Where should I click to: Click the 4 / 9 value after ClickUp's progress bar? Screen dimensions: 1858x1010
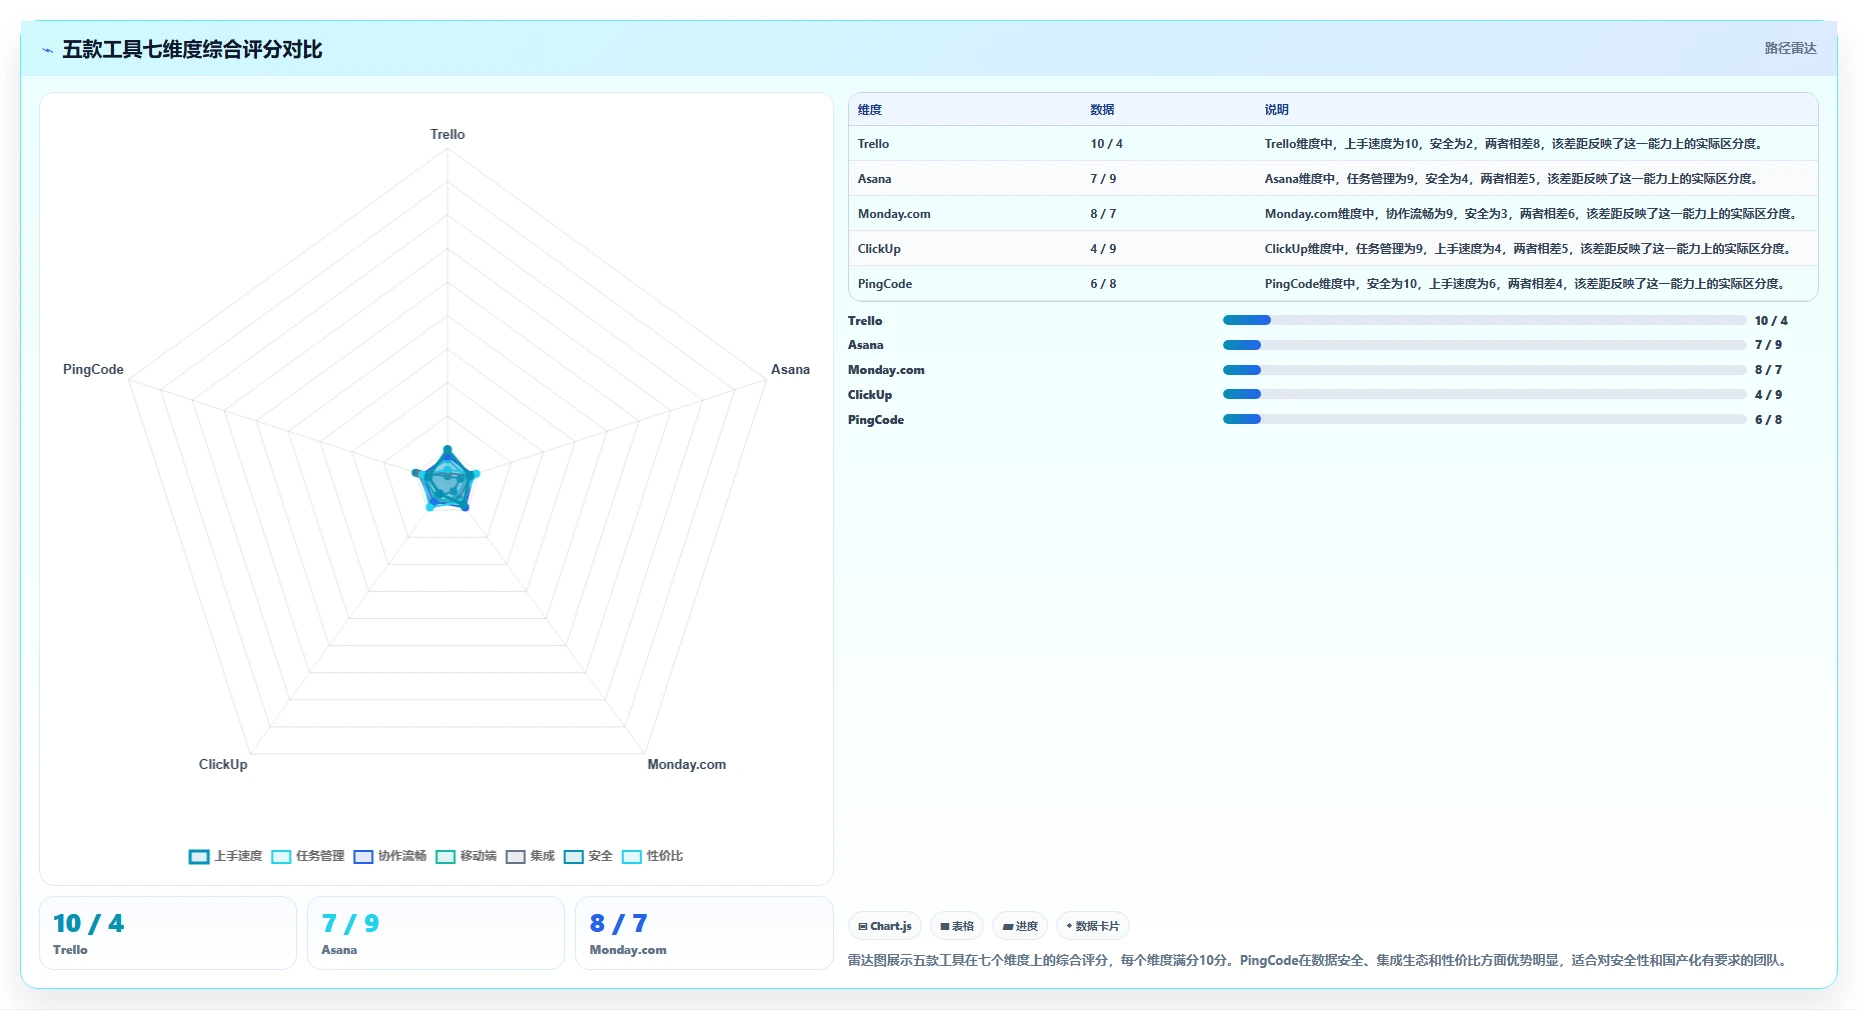pos(1768,395)
